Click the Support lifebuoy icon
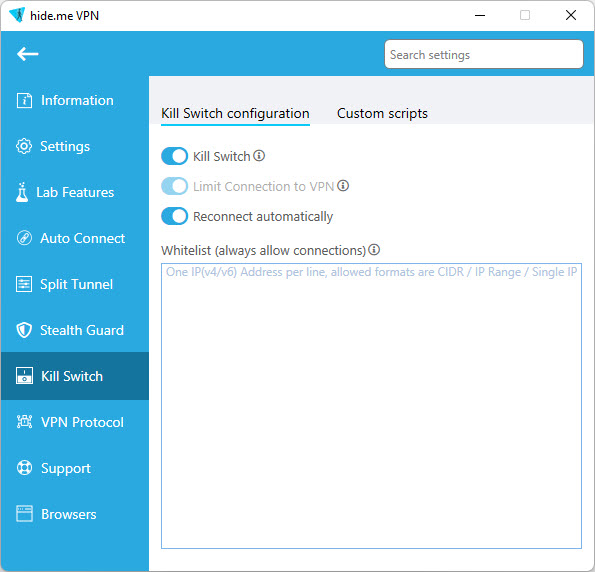 click(24, 468)
